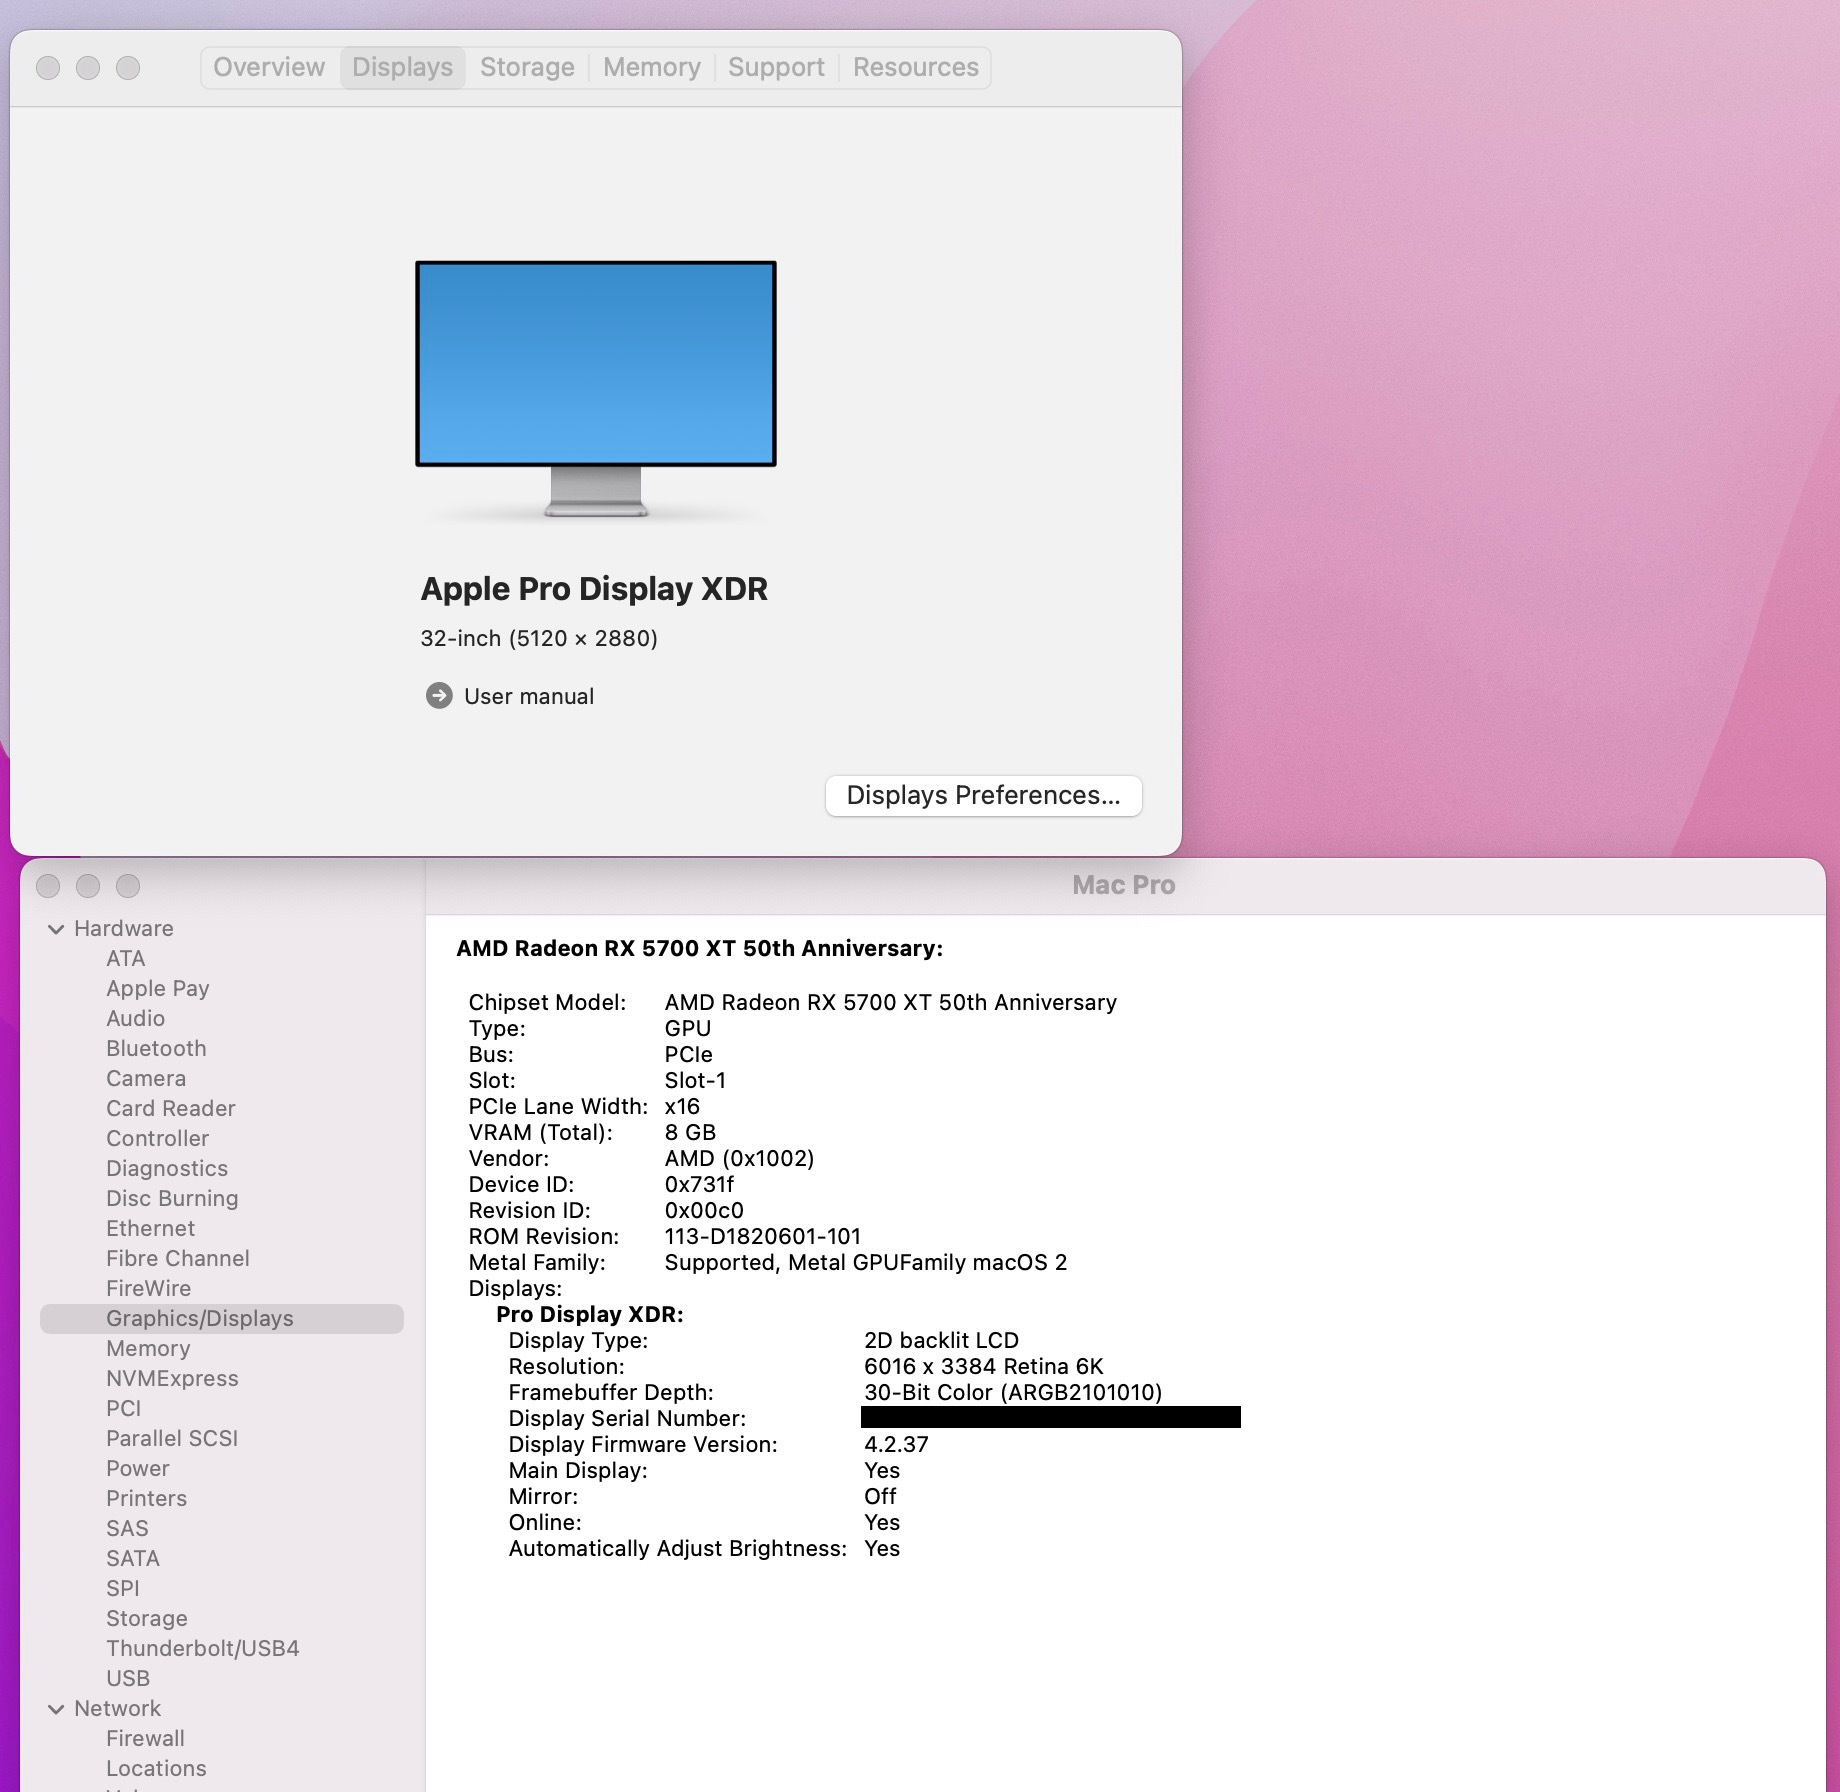Open the Resources tab

[915, 67]
